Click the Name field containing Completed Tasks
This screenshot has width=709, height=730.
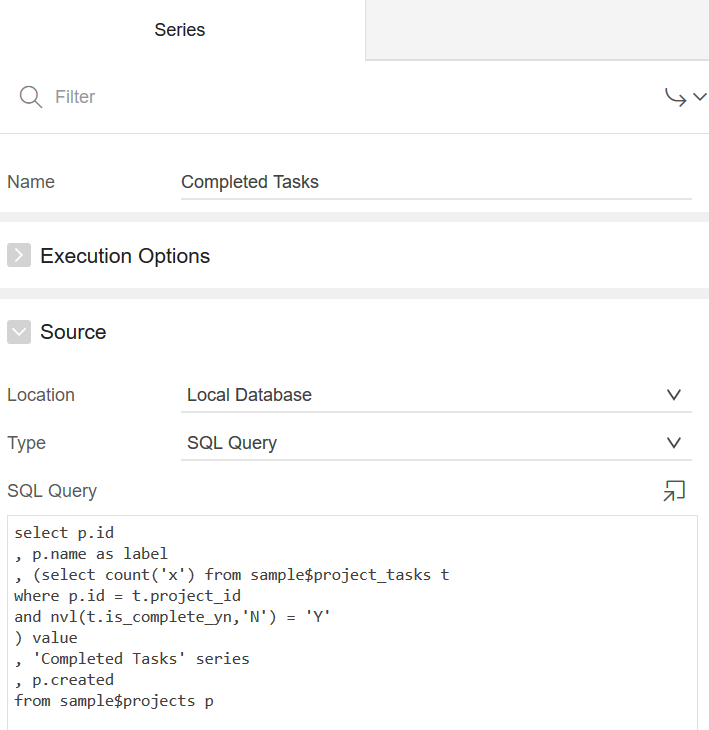click(436, 182)
